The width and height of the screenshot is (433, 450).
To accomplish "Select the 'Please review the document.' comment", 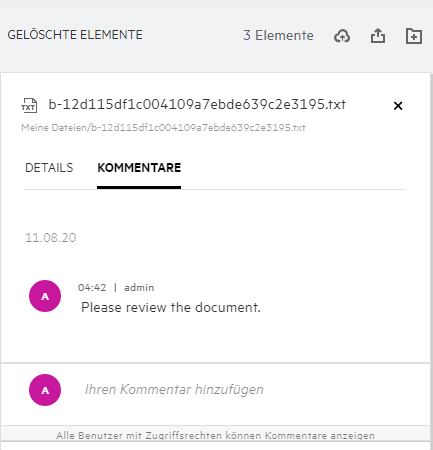I will point(171,307).
